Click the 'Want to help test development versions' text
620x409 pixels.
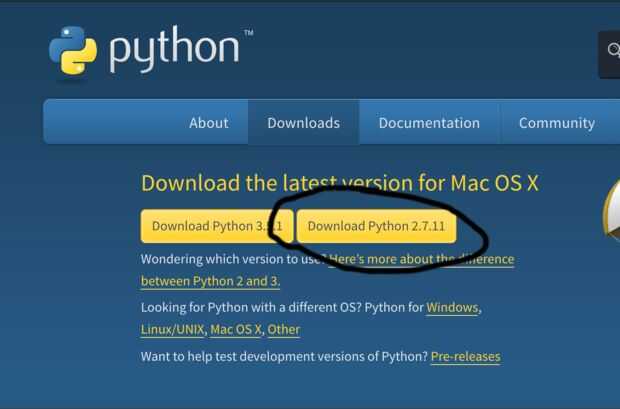click(x=284, y=356)
